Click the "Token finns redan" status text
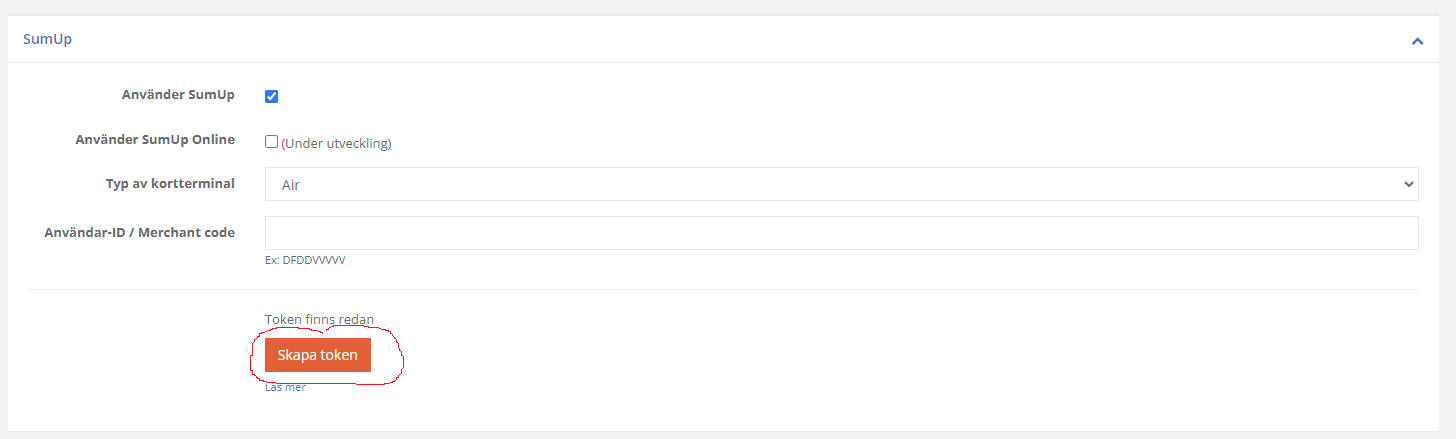This screenshot has width=1456, height=439. click(x=319, y=320)
